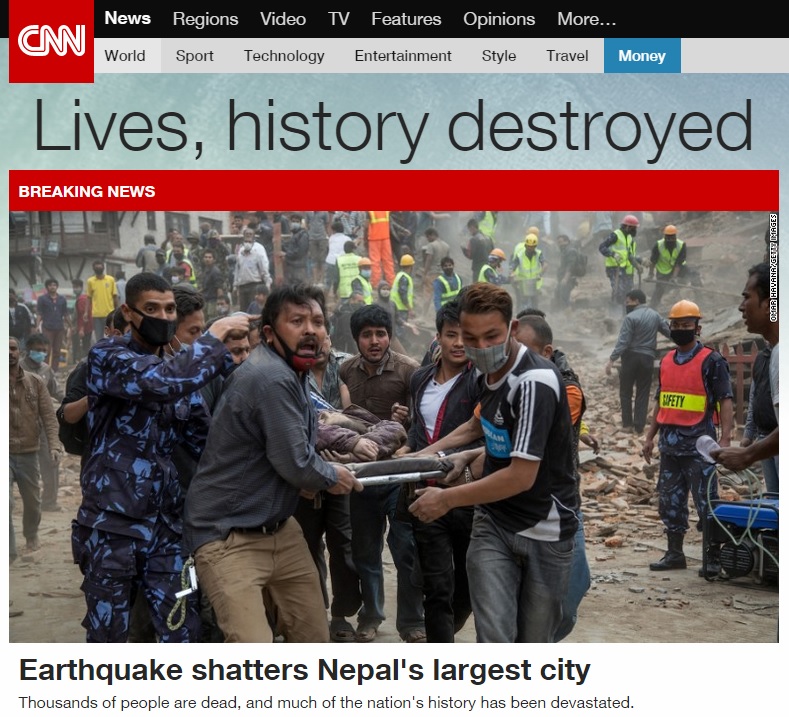Click the 'Lives, history destroyed' headline
Screen dimensions: 789x717
(x=392, y=127)
